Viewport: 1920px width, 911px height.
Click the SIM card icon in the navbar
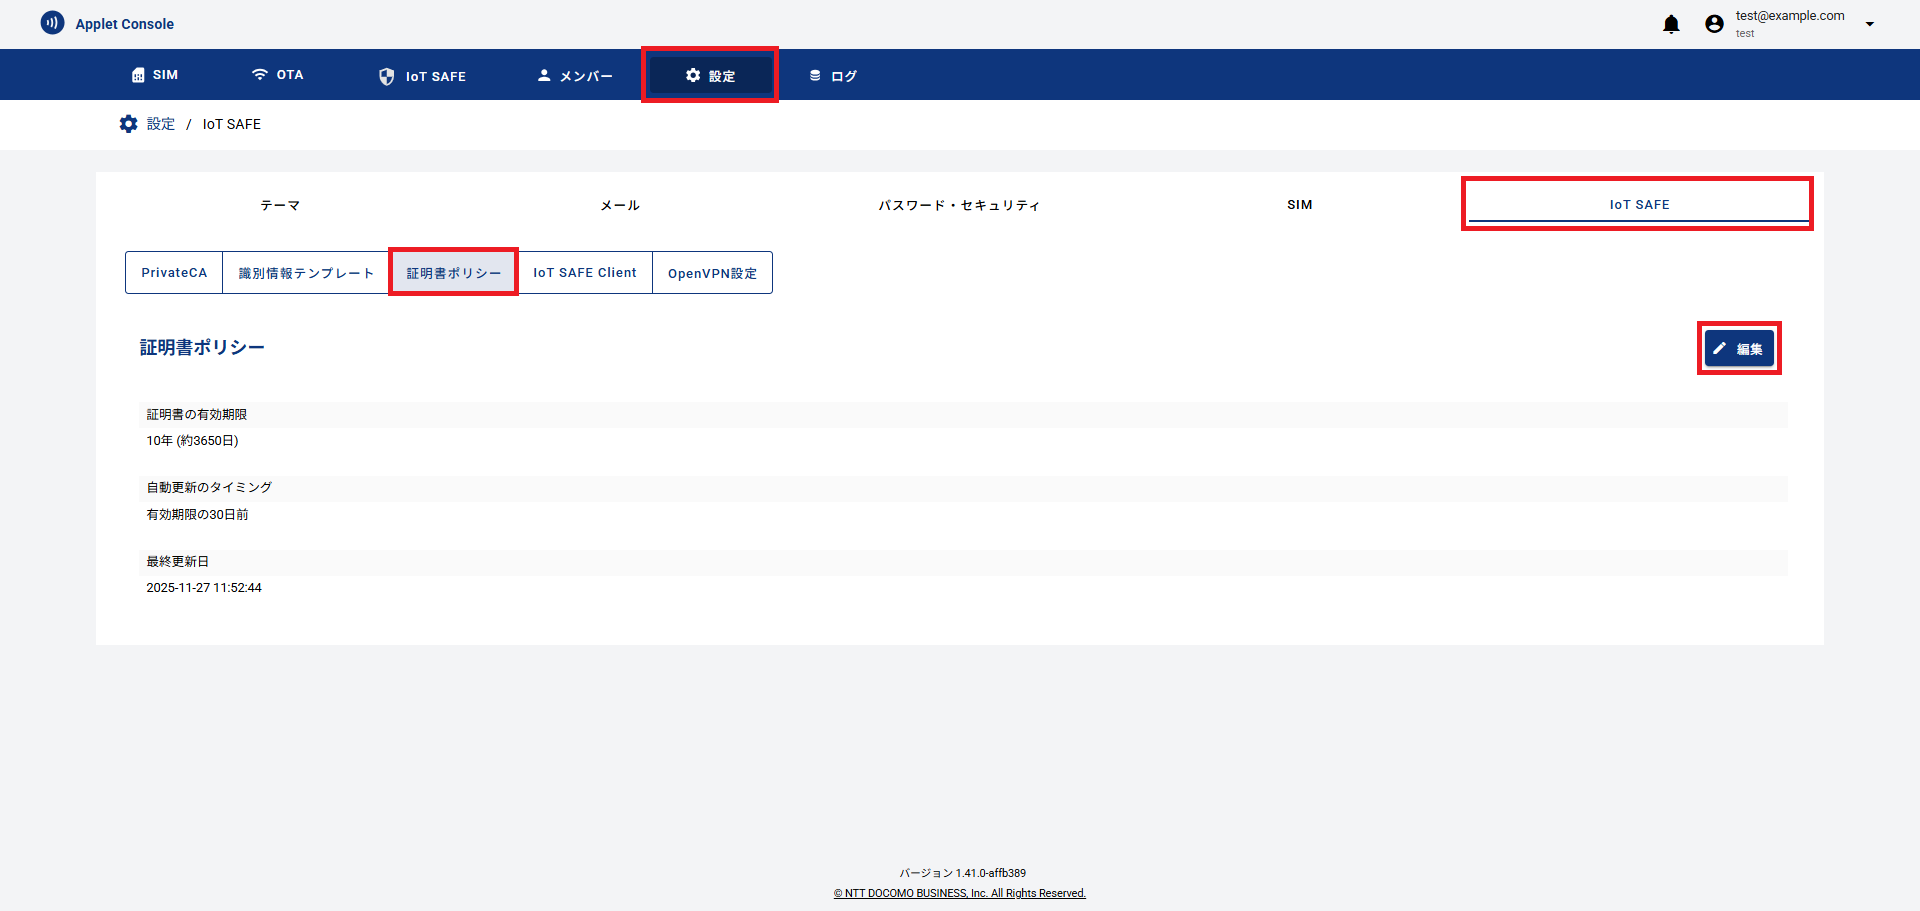137,74
